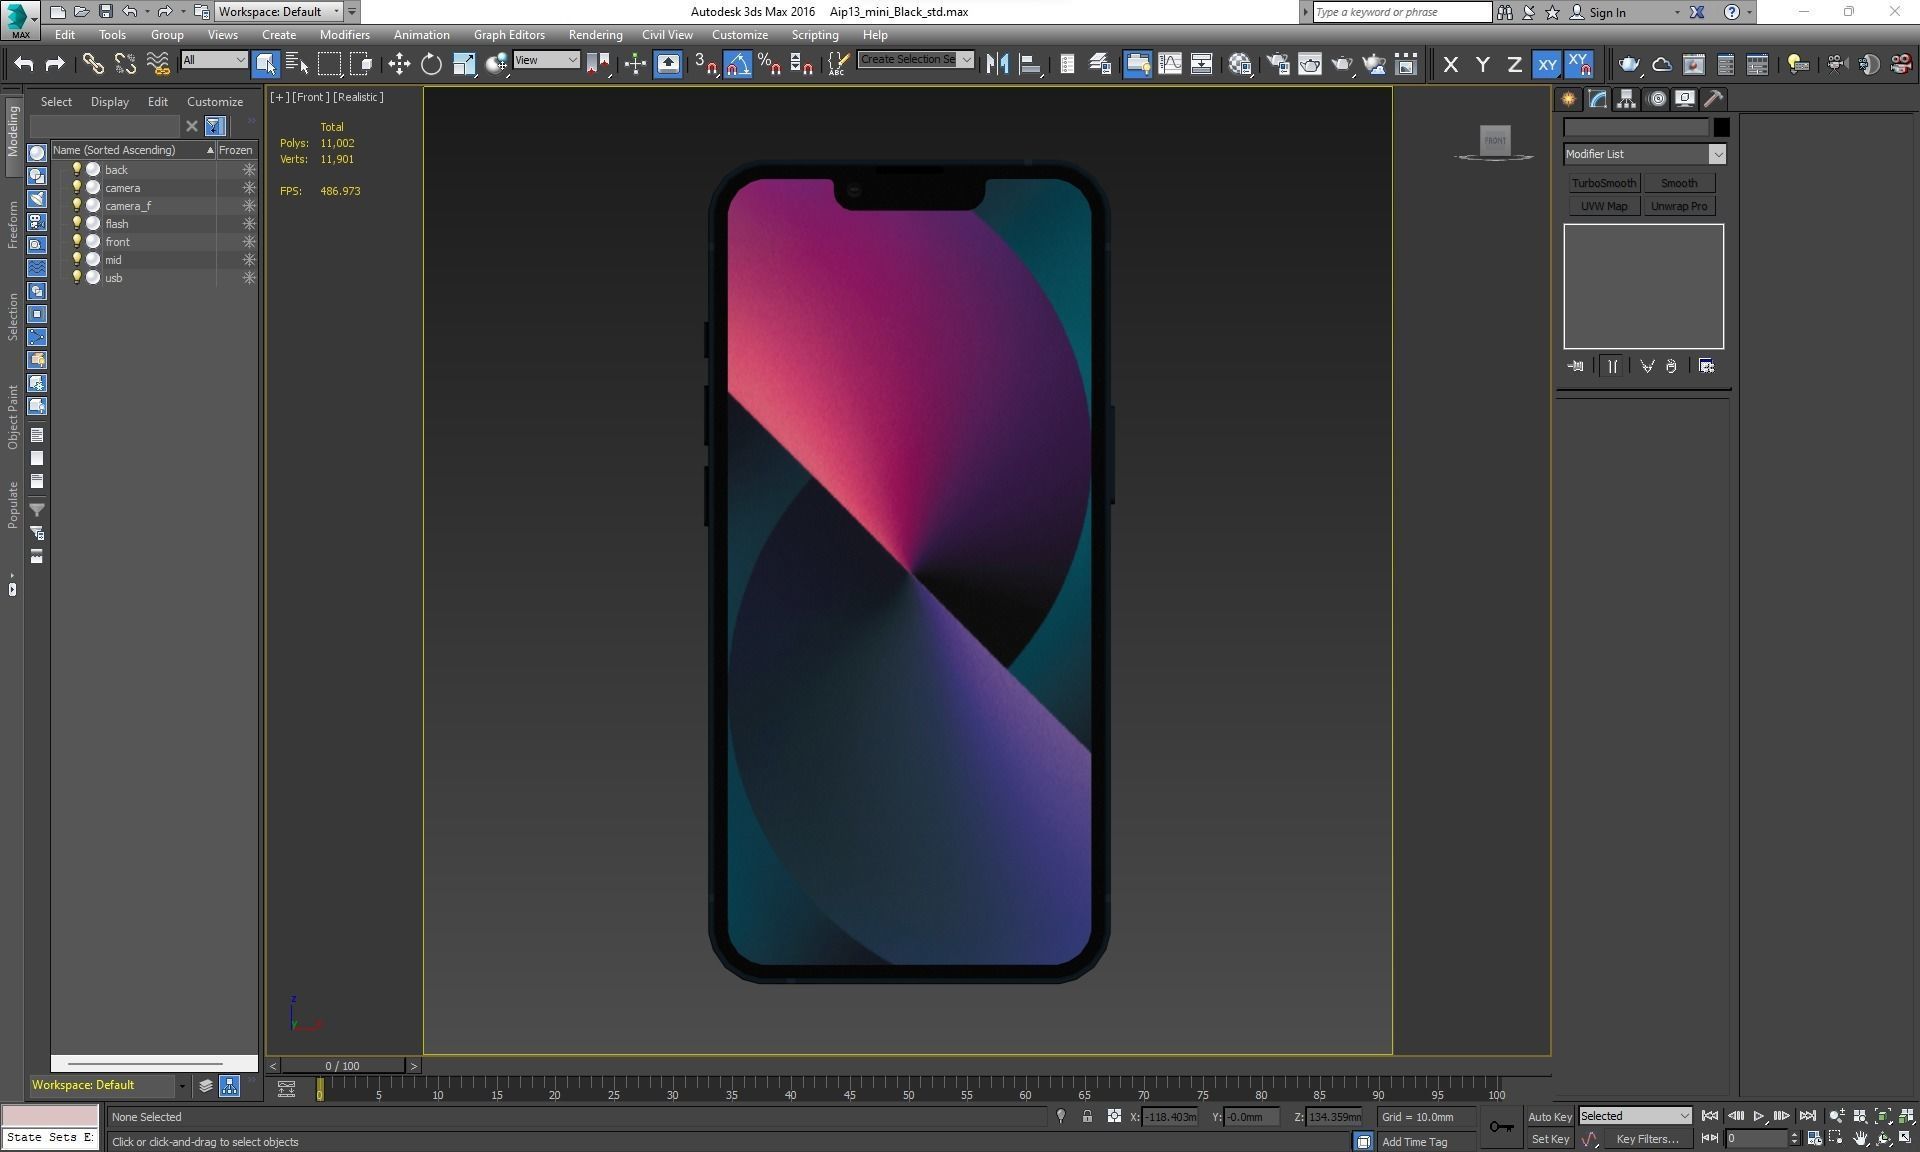
Task: Open the Motion command panel tab
Action: point(1656,99)
